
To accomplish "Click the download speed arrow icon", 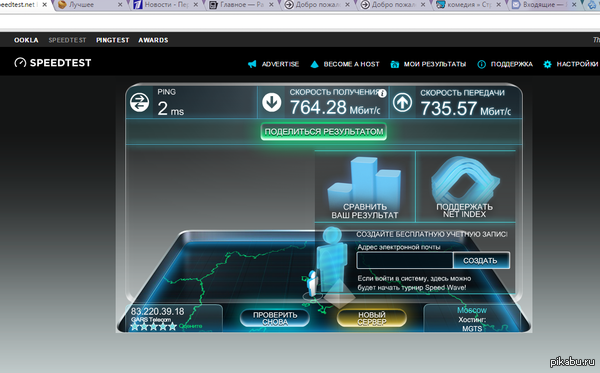I will click(x=272, y=103).
